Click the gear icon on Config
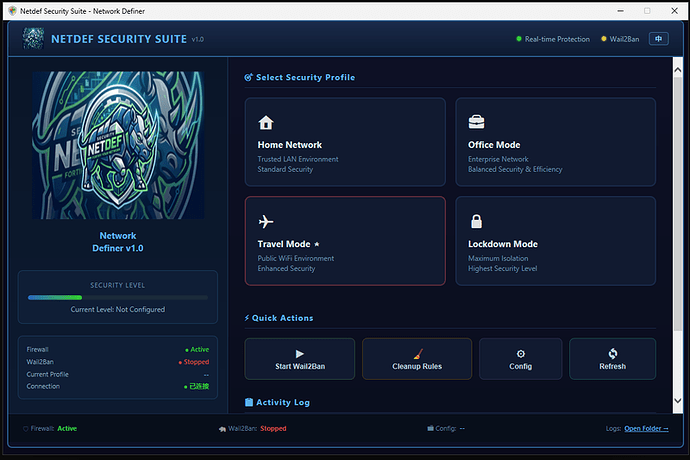690x460 pixels. [x=521, y=354]
